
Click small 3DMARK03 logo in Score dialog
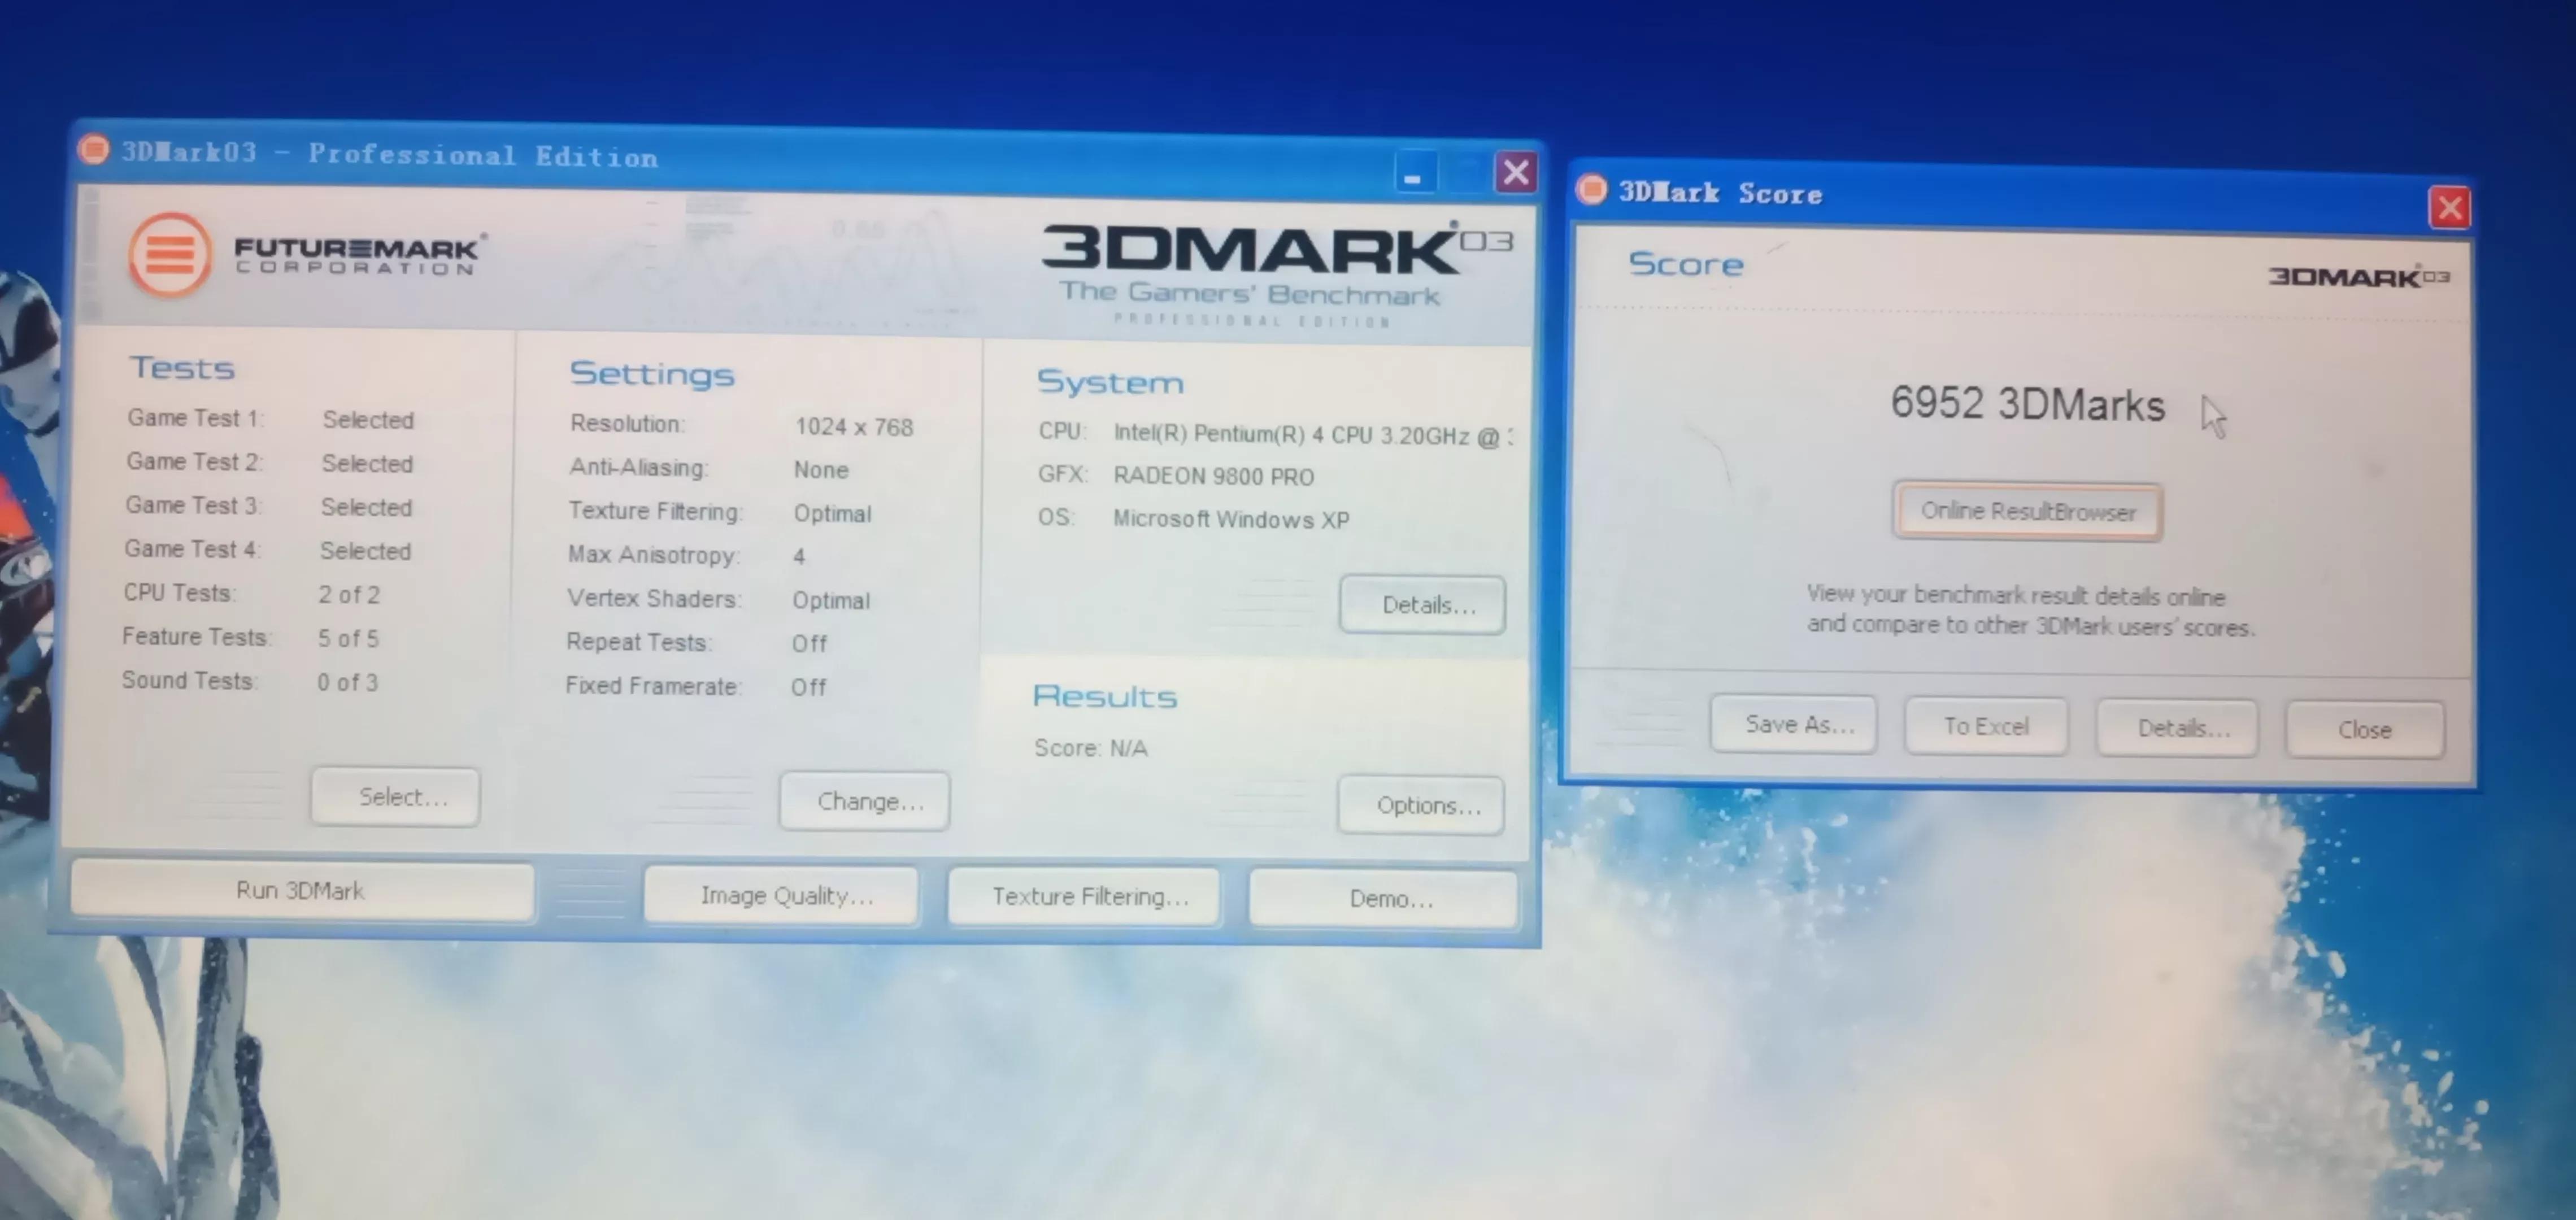[2357, 277]
